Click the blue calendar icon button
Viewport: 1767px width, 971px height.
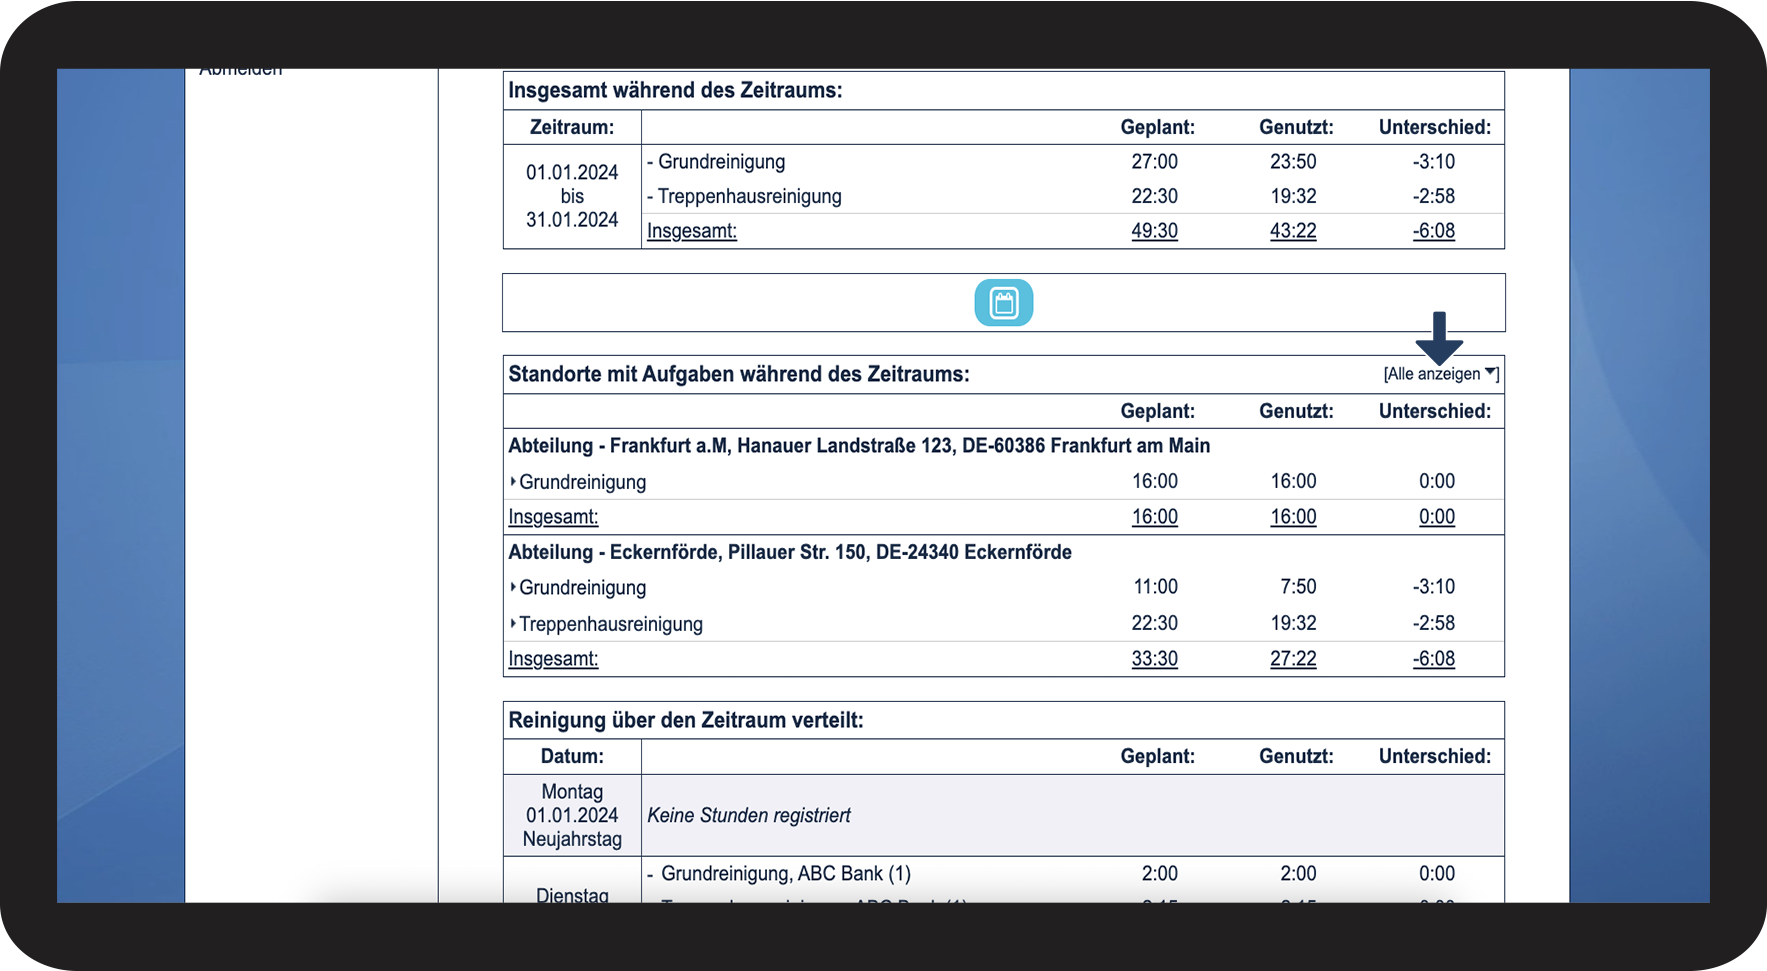pyautogui.click(x=1003, y=303)
